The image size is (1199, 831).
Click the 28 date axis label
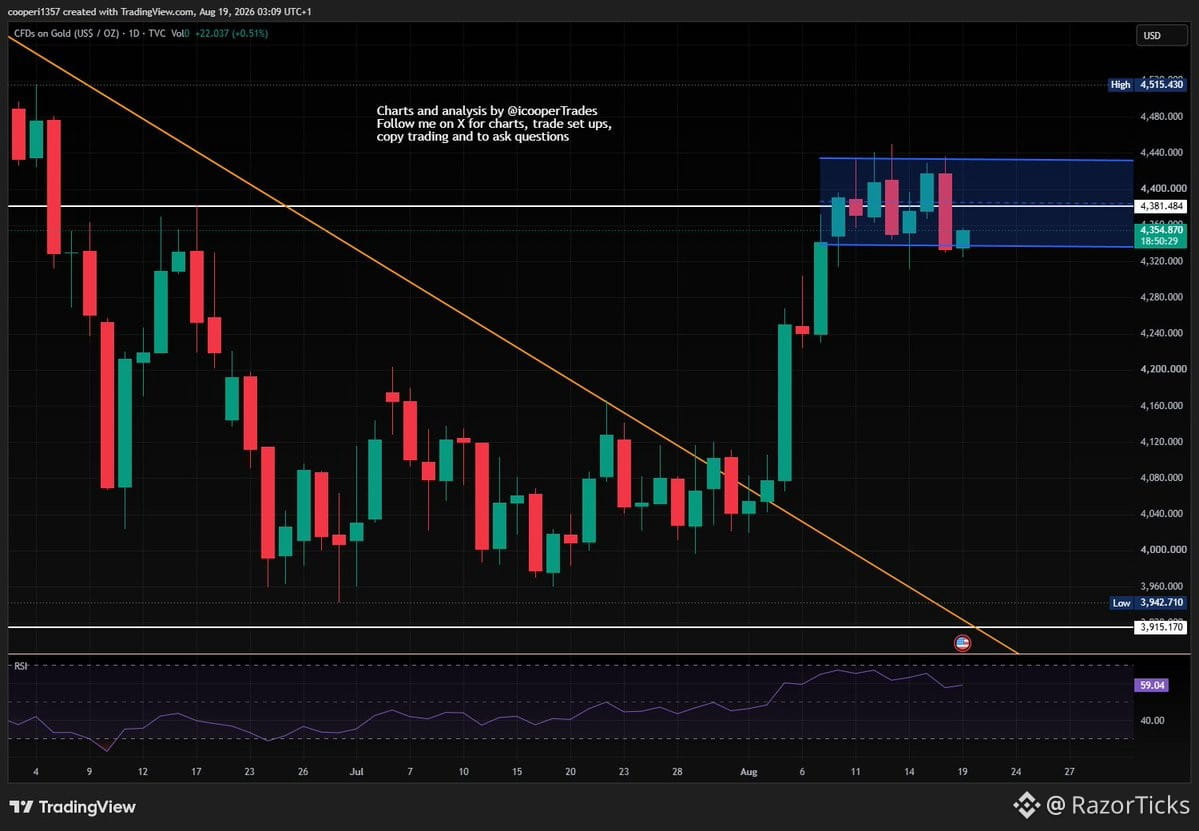pyautogui.click(x=677, y=771)
